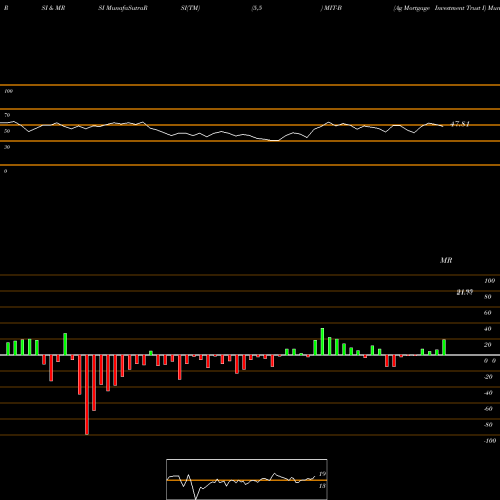The image size is (500, 500).
Task: Click the '70' label on RSI axis
Action: pyautogui.click(x=7, y=115)
